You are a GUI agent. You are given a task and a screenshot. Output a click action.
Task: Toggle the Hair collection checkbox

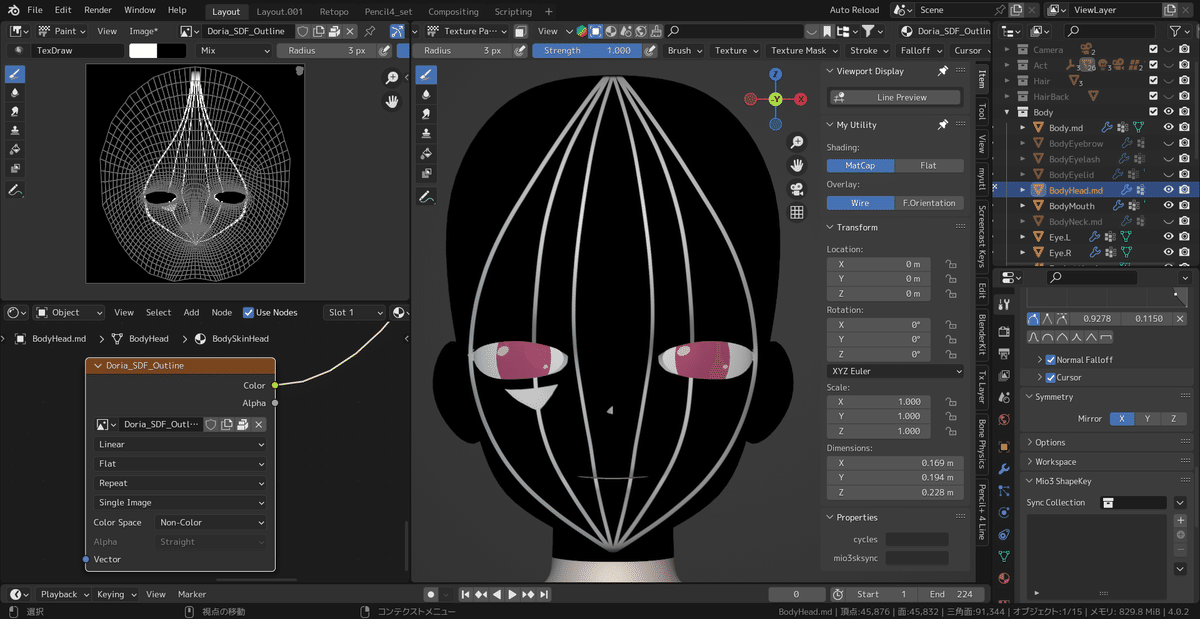click(1153, 80)
